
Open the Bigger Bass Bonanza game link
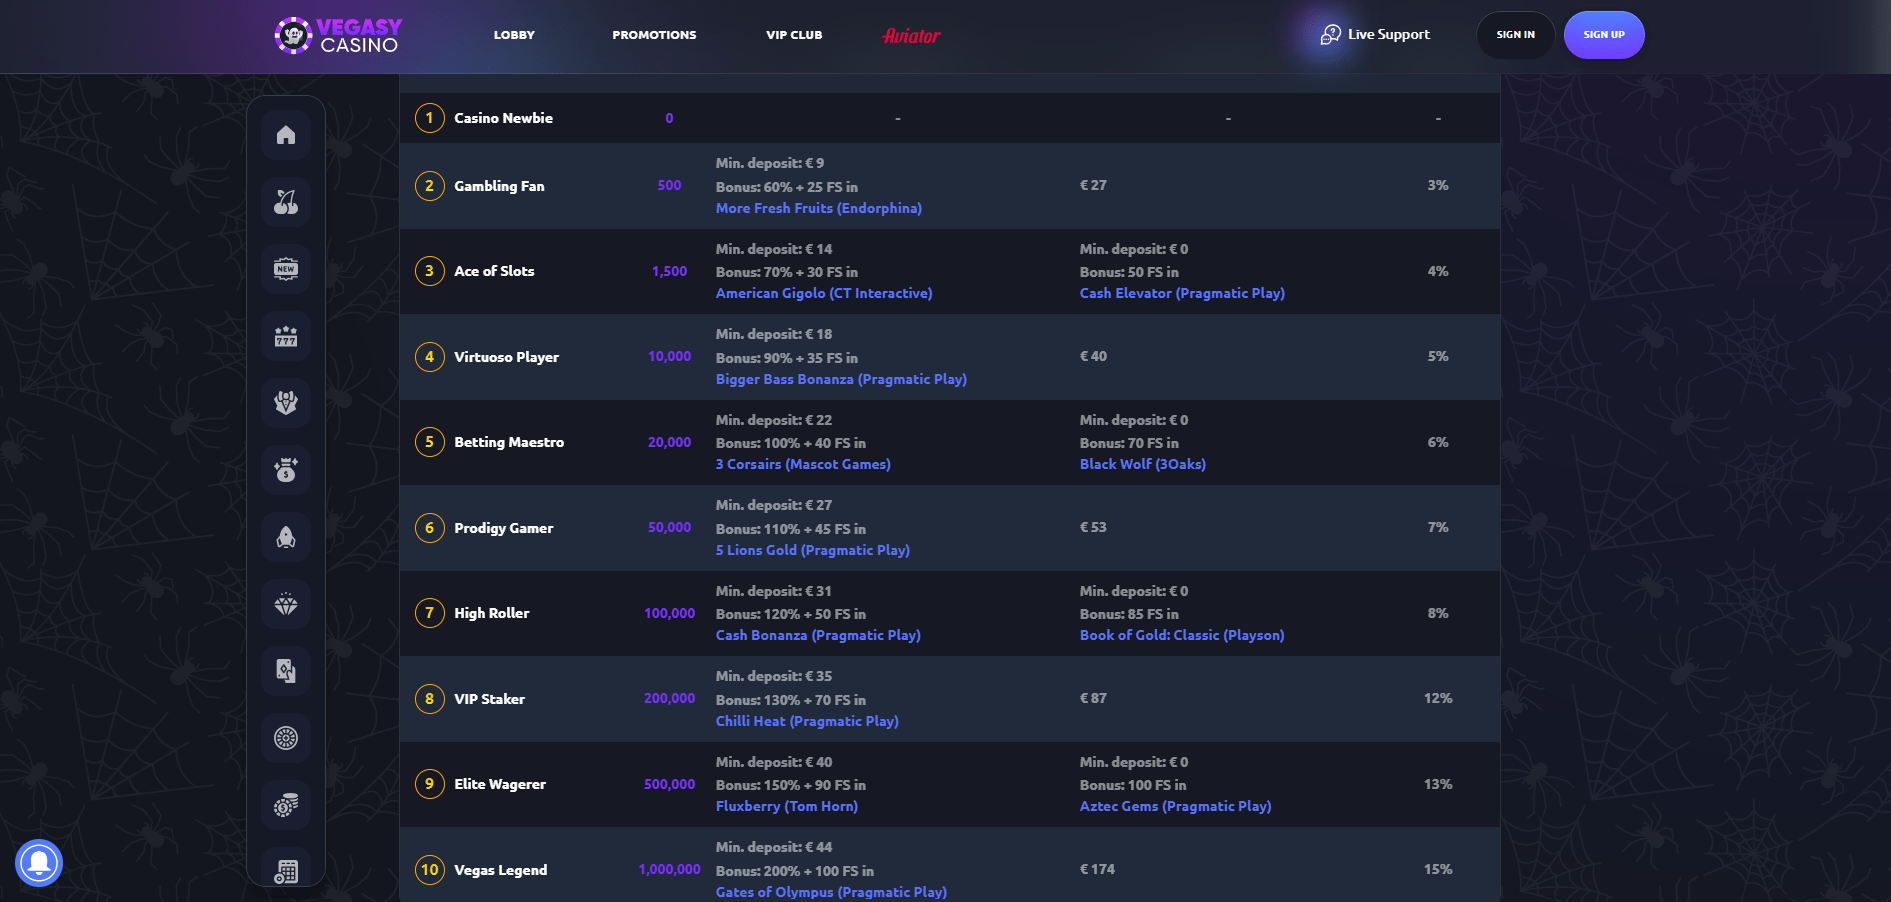coord(841,380)
